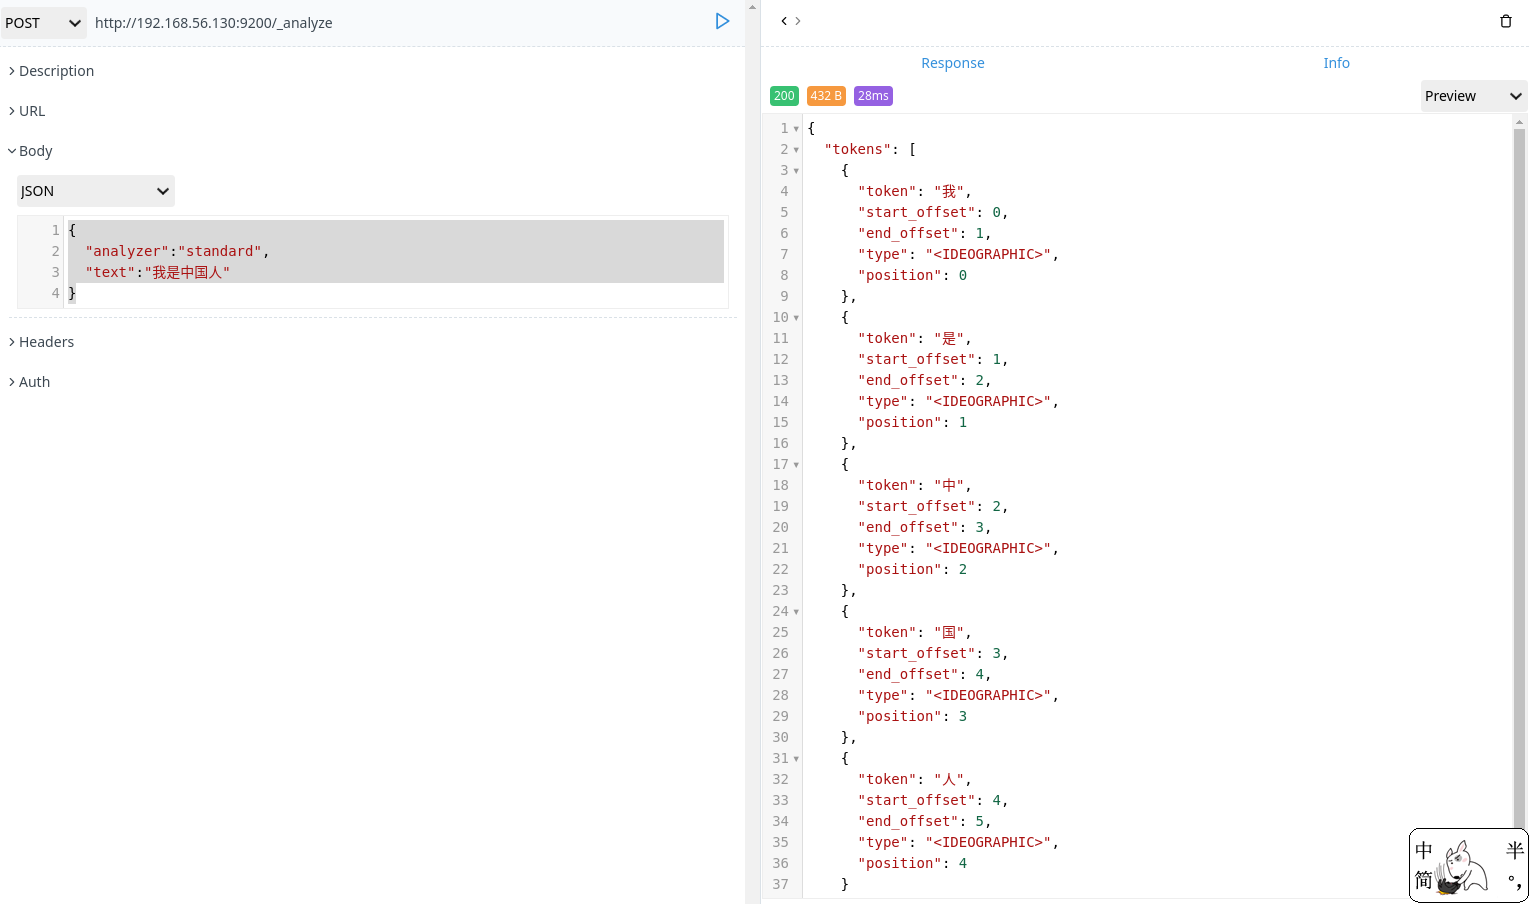The image size is (1529, 904).
Task: Click the green 200 status badge
Action: (784, 95)
